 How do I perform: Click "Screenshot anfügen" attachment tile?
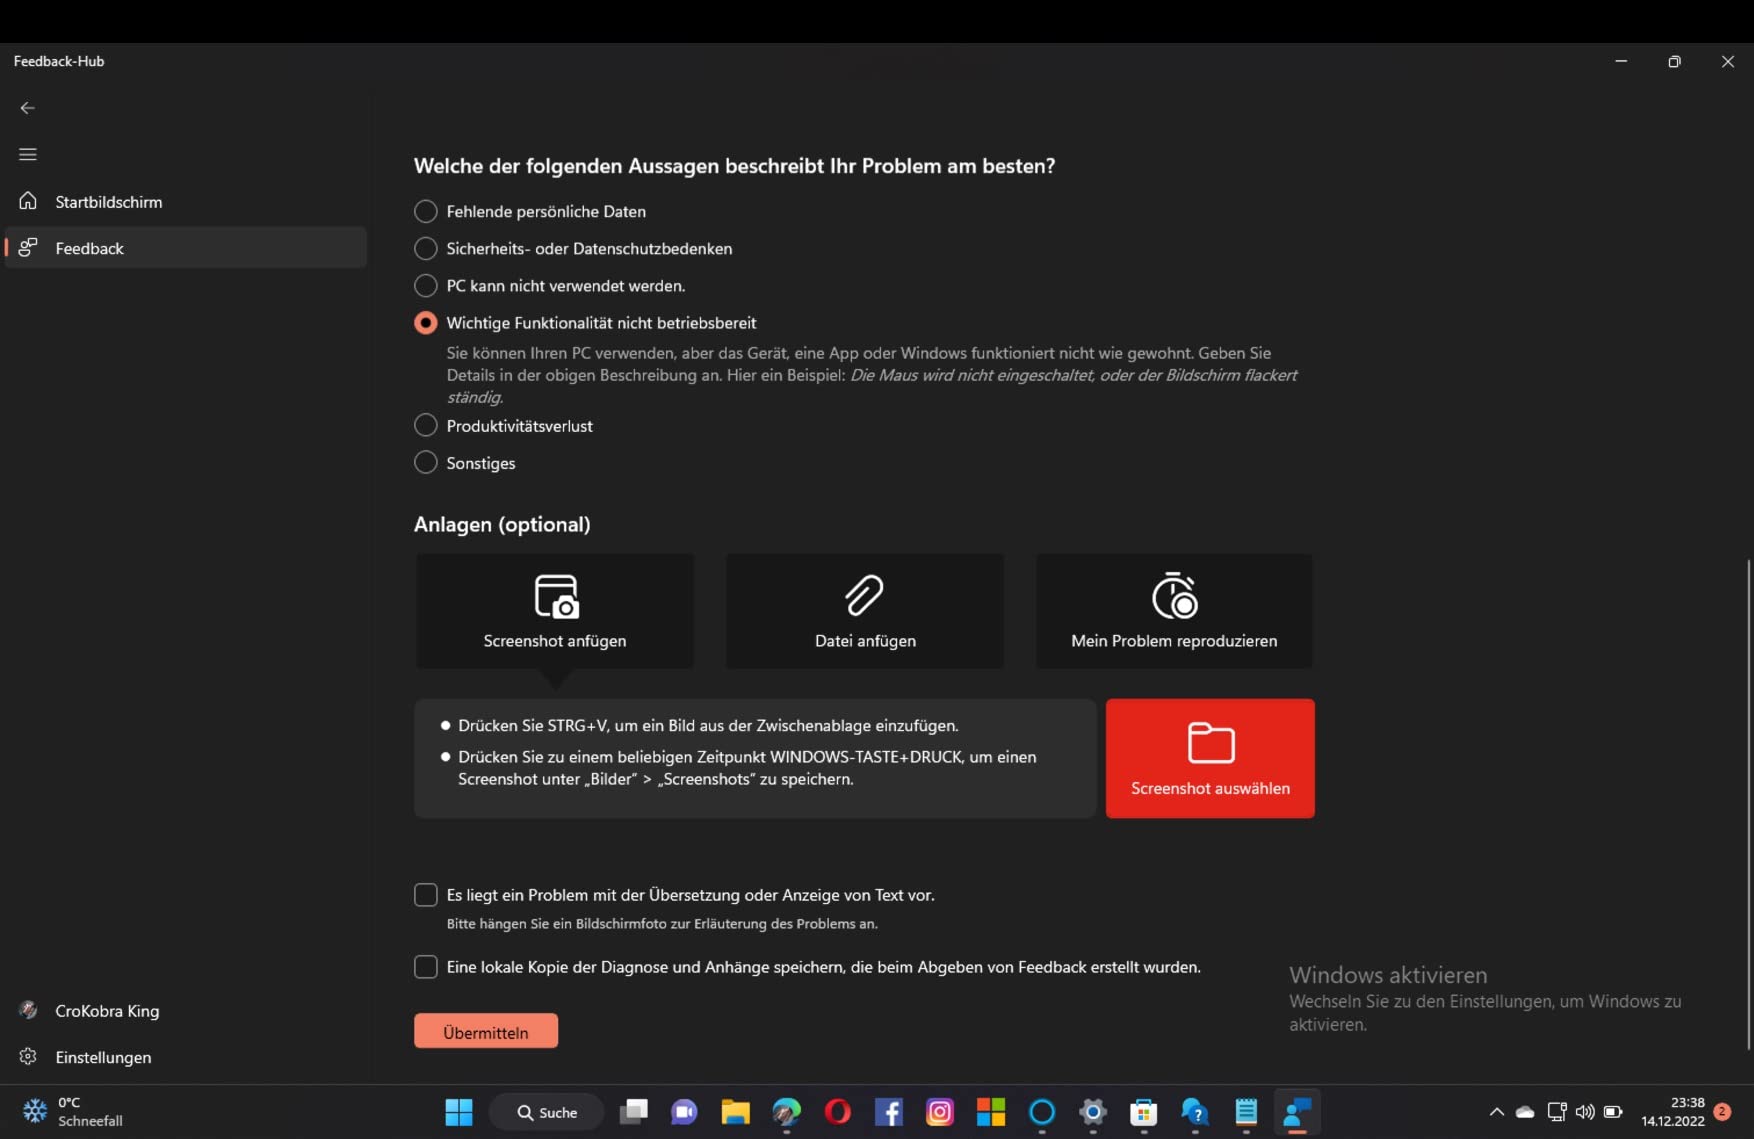[x=555, y=611]
